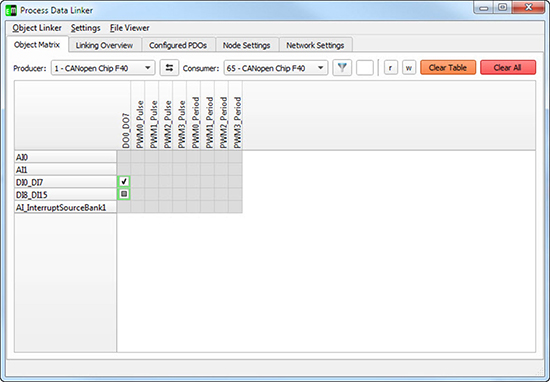Switch to the Linking Overview tab
Viewport: 550px width, 382px height.
[105, 45]
